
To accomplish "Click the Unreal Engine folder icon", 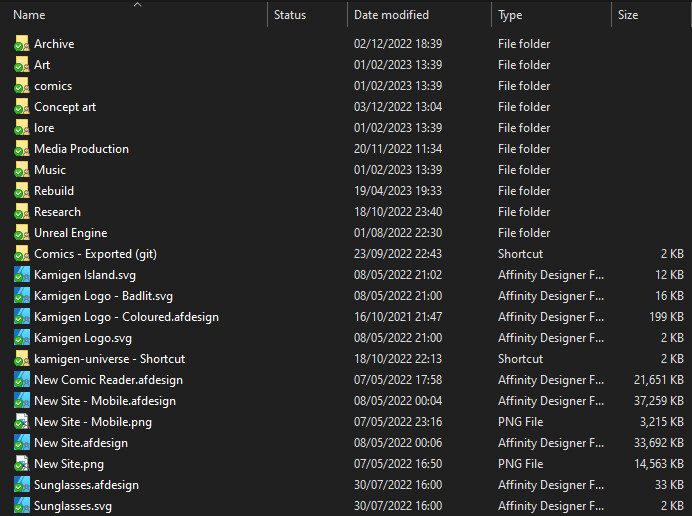I will tap(22, 233).
